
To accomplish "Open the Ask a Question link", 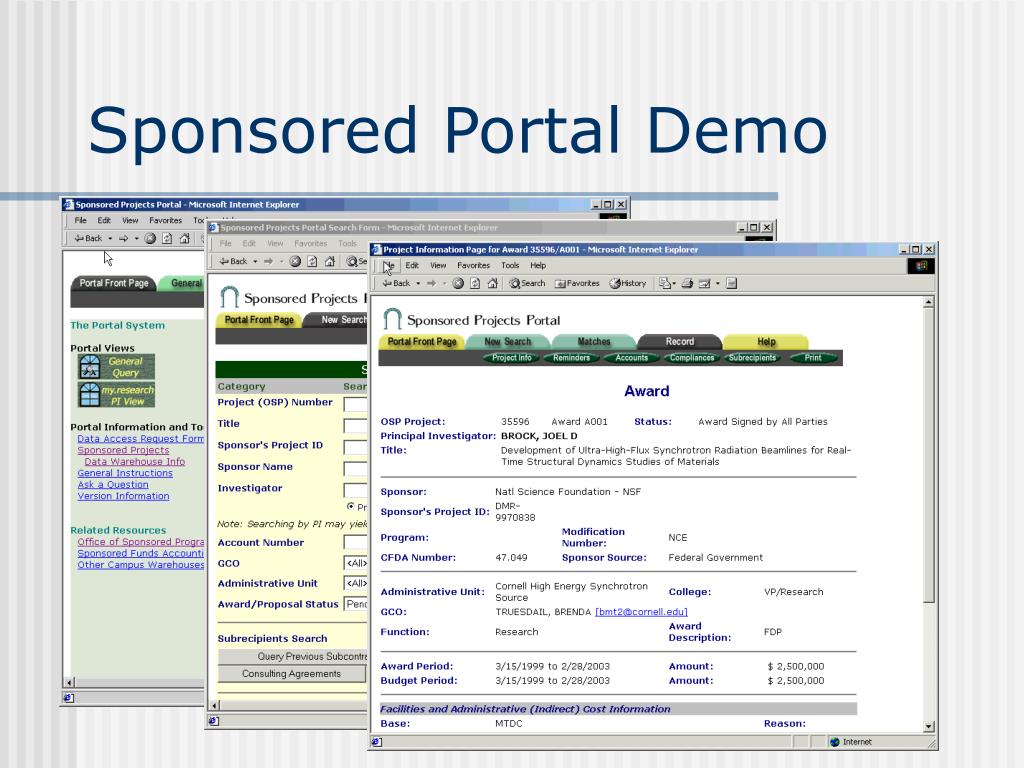I will [x=113, y=485].
